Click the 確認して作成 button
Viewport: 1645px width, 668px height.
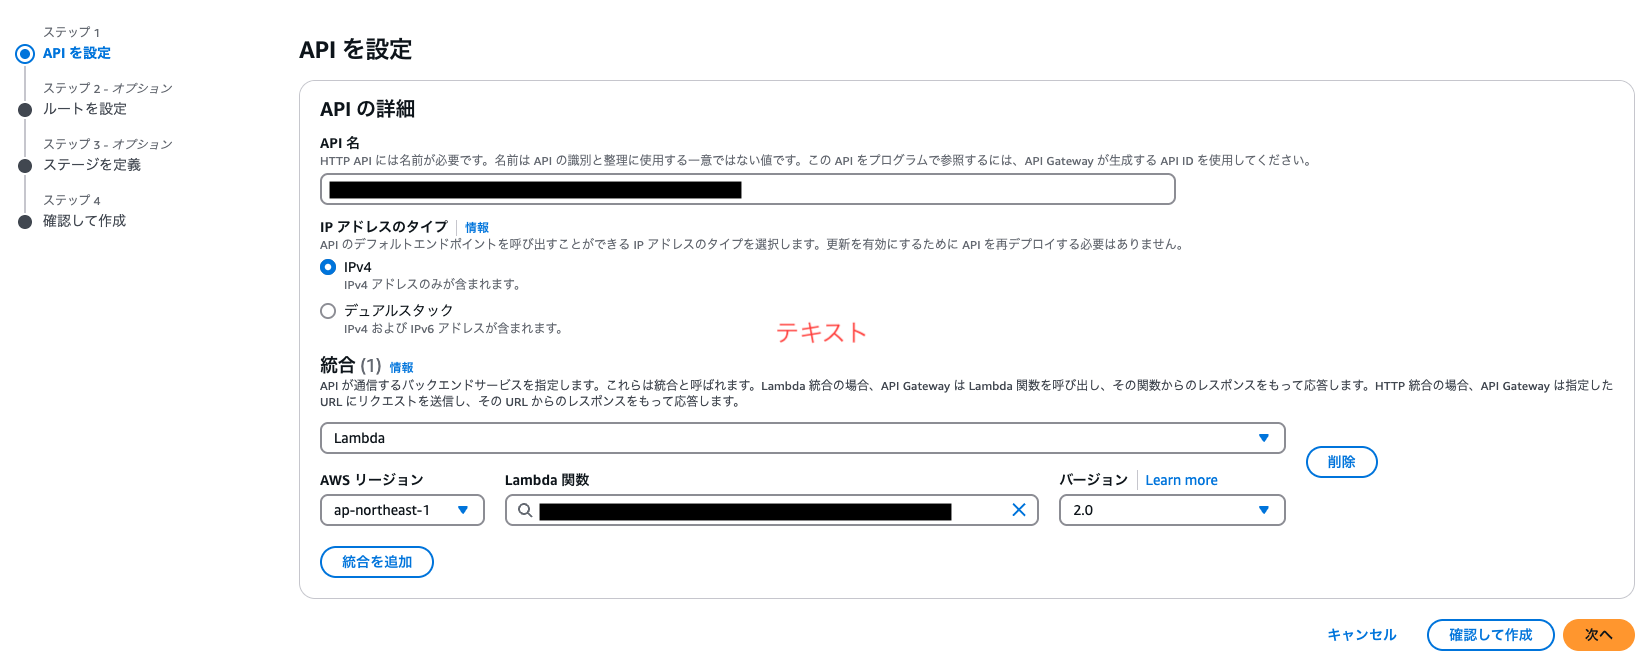click(1491, 635)
